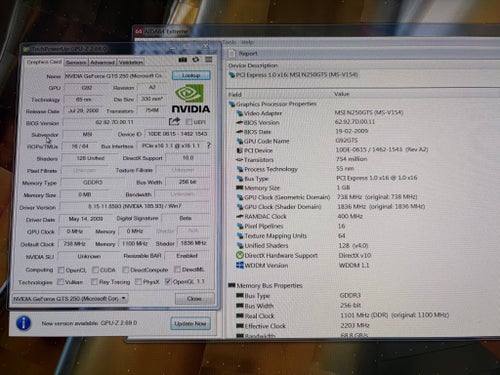The height and width of the screenshot is (375, 500).
Task: Open the GPU-Z hamburger menu icon
Action: coord(209,59)
